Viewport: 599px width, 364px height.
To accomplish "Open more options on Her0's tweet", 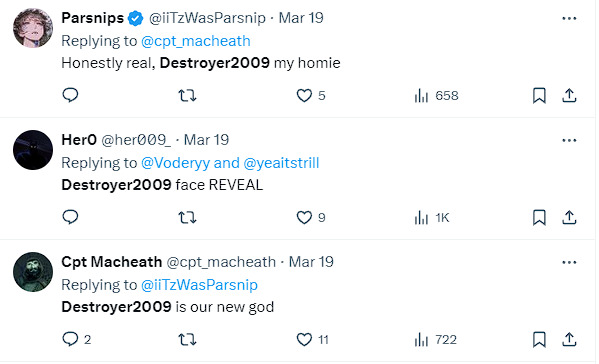I will coord(569,140).
